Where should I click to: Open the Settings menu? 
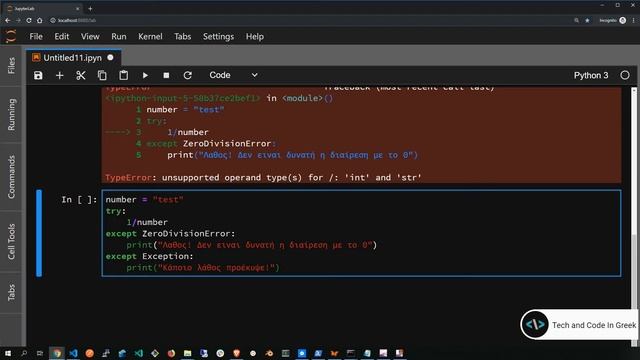[218, 37]
